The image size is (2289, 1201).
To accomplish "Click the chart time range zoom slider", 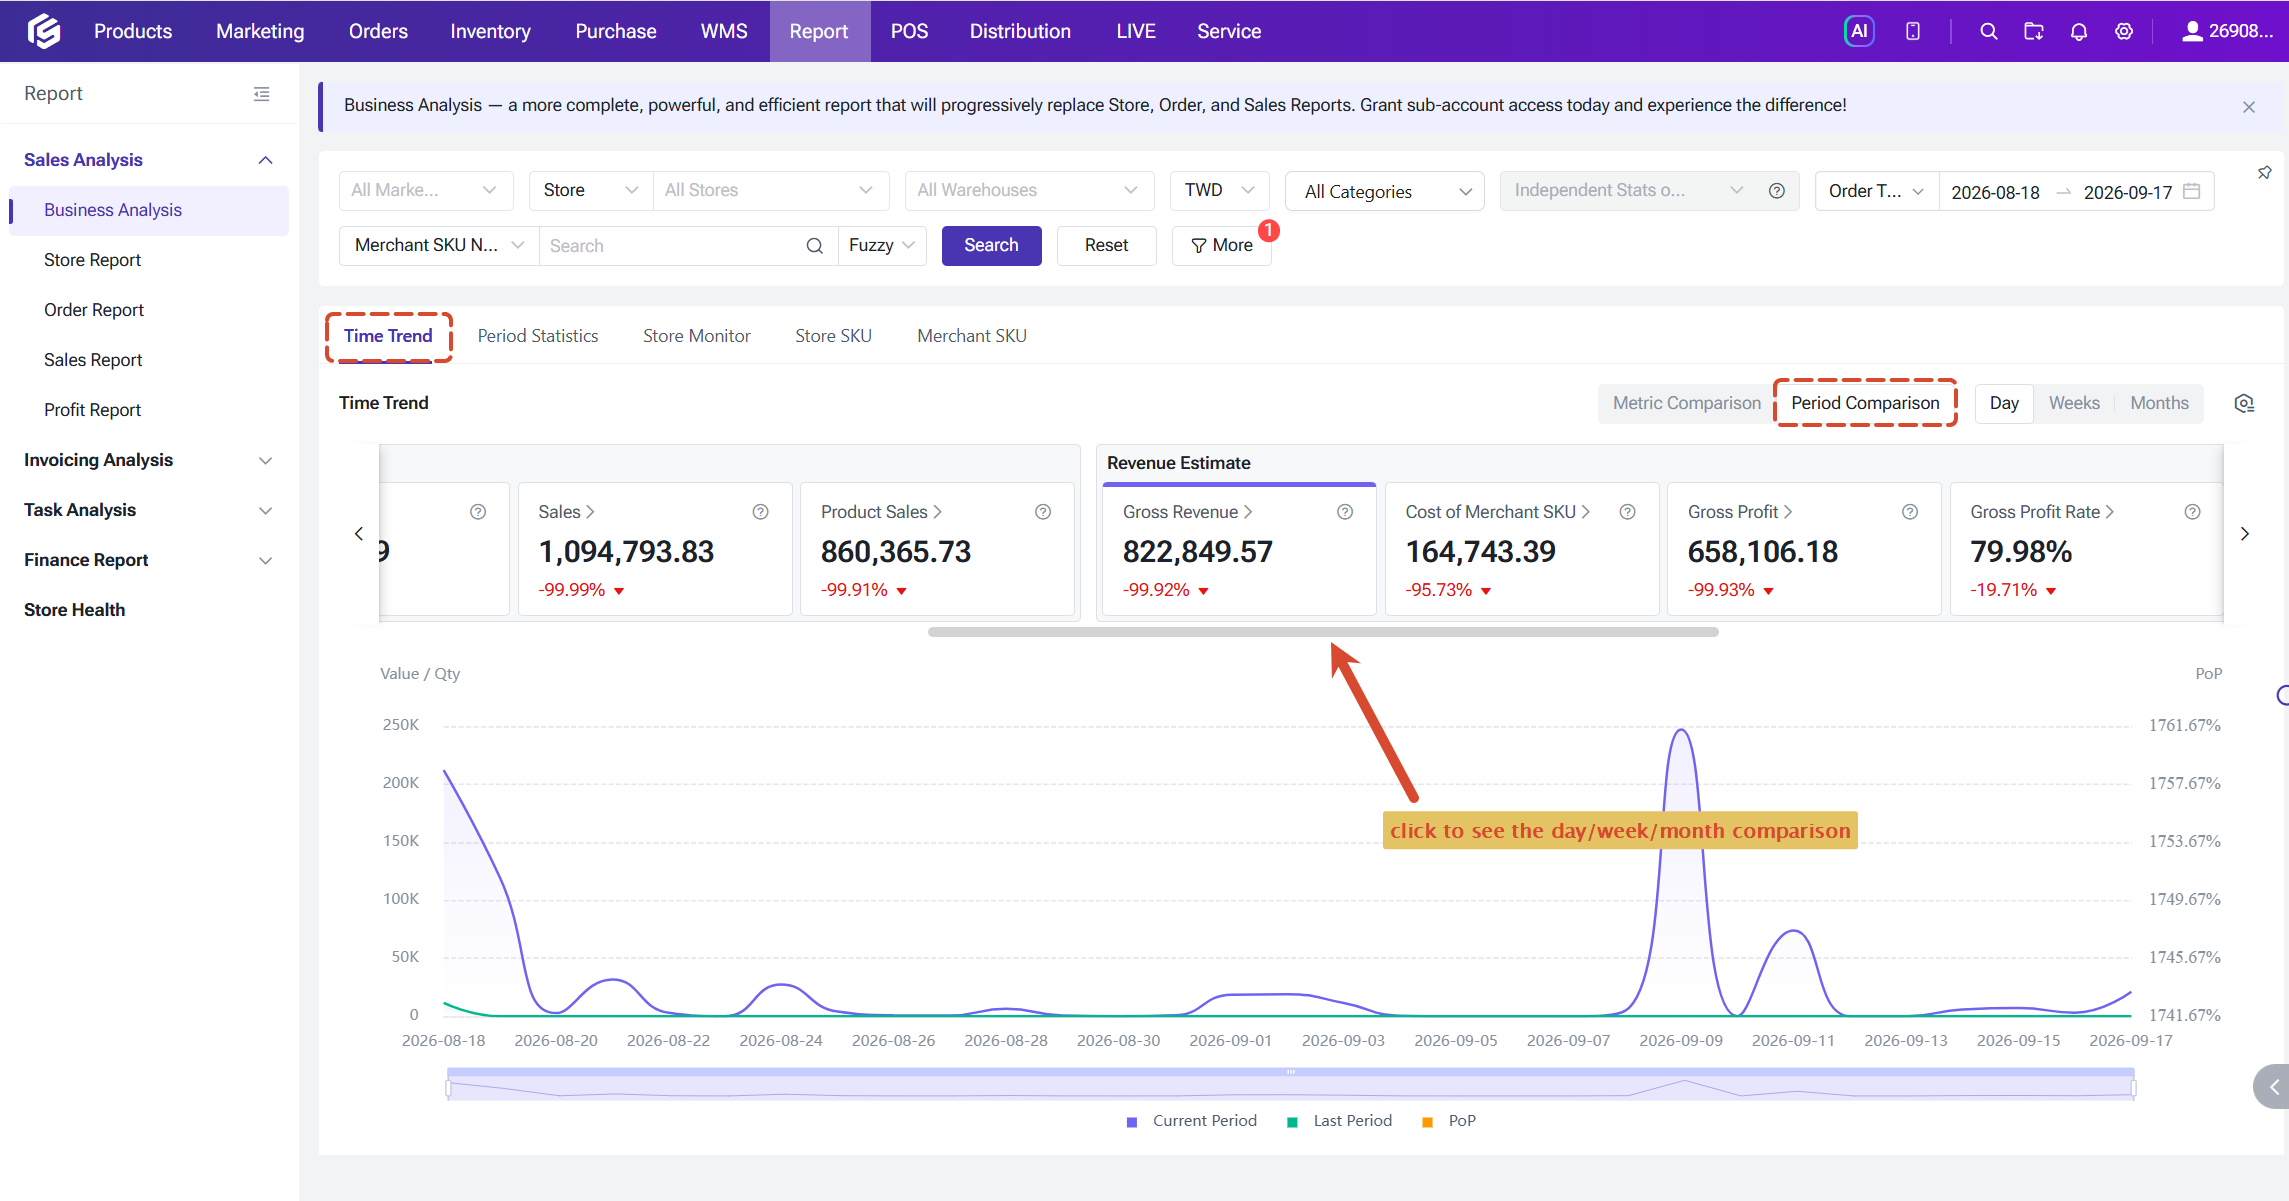I will pos(1290,1085).
